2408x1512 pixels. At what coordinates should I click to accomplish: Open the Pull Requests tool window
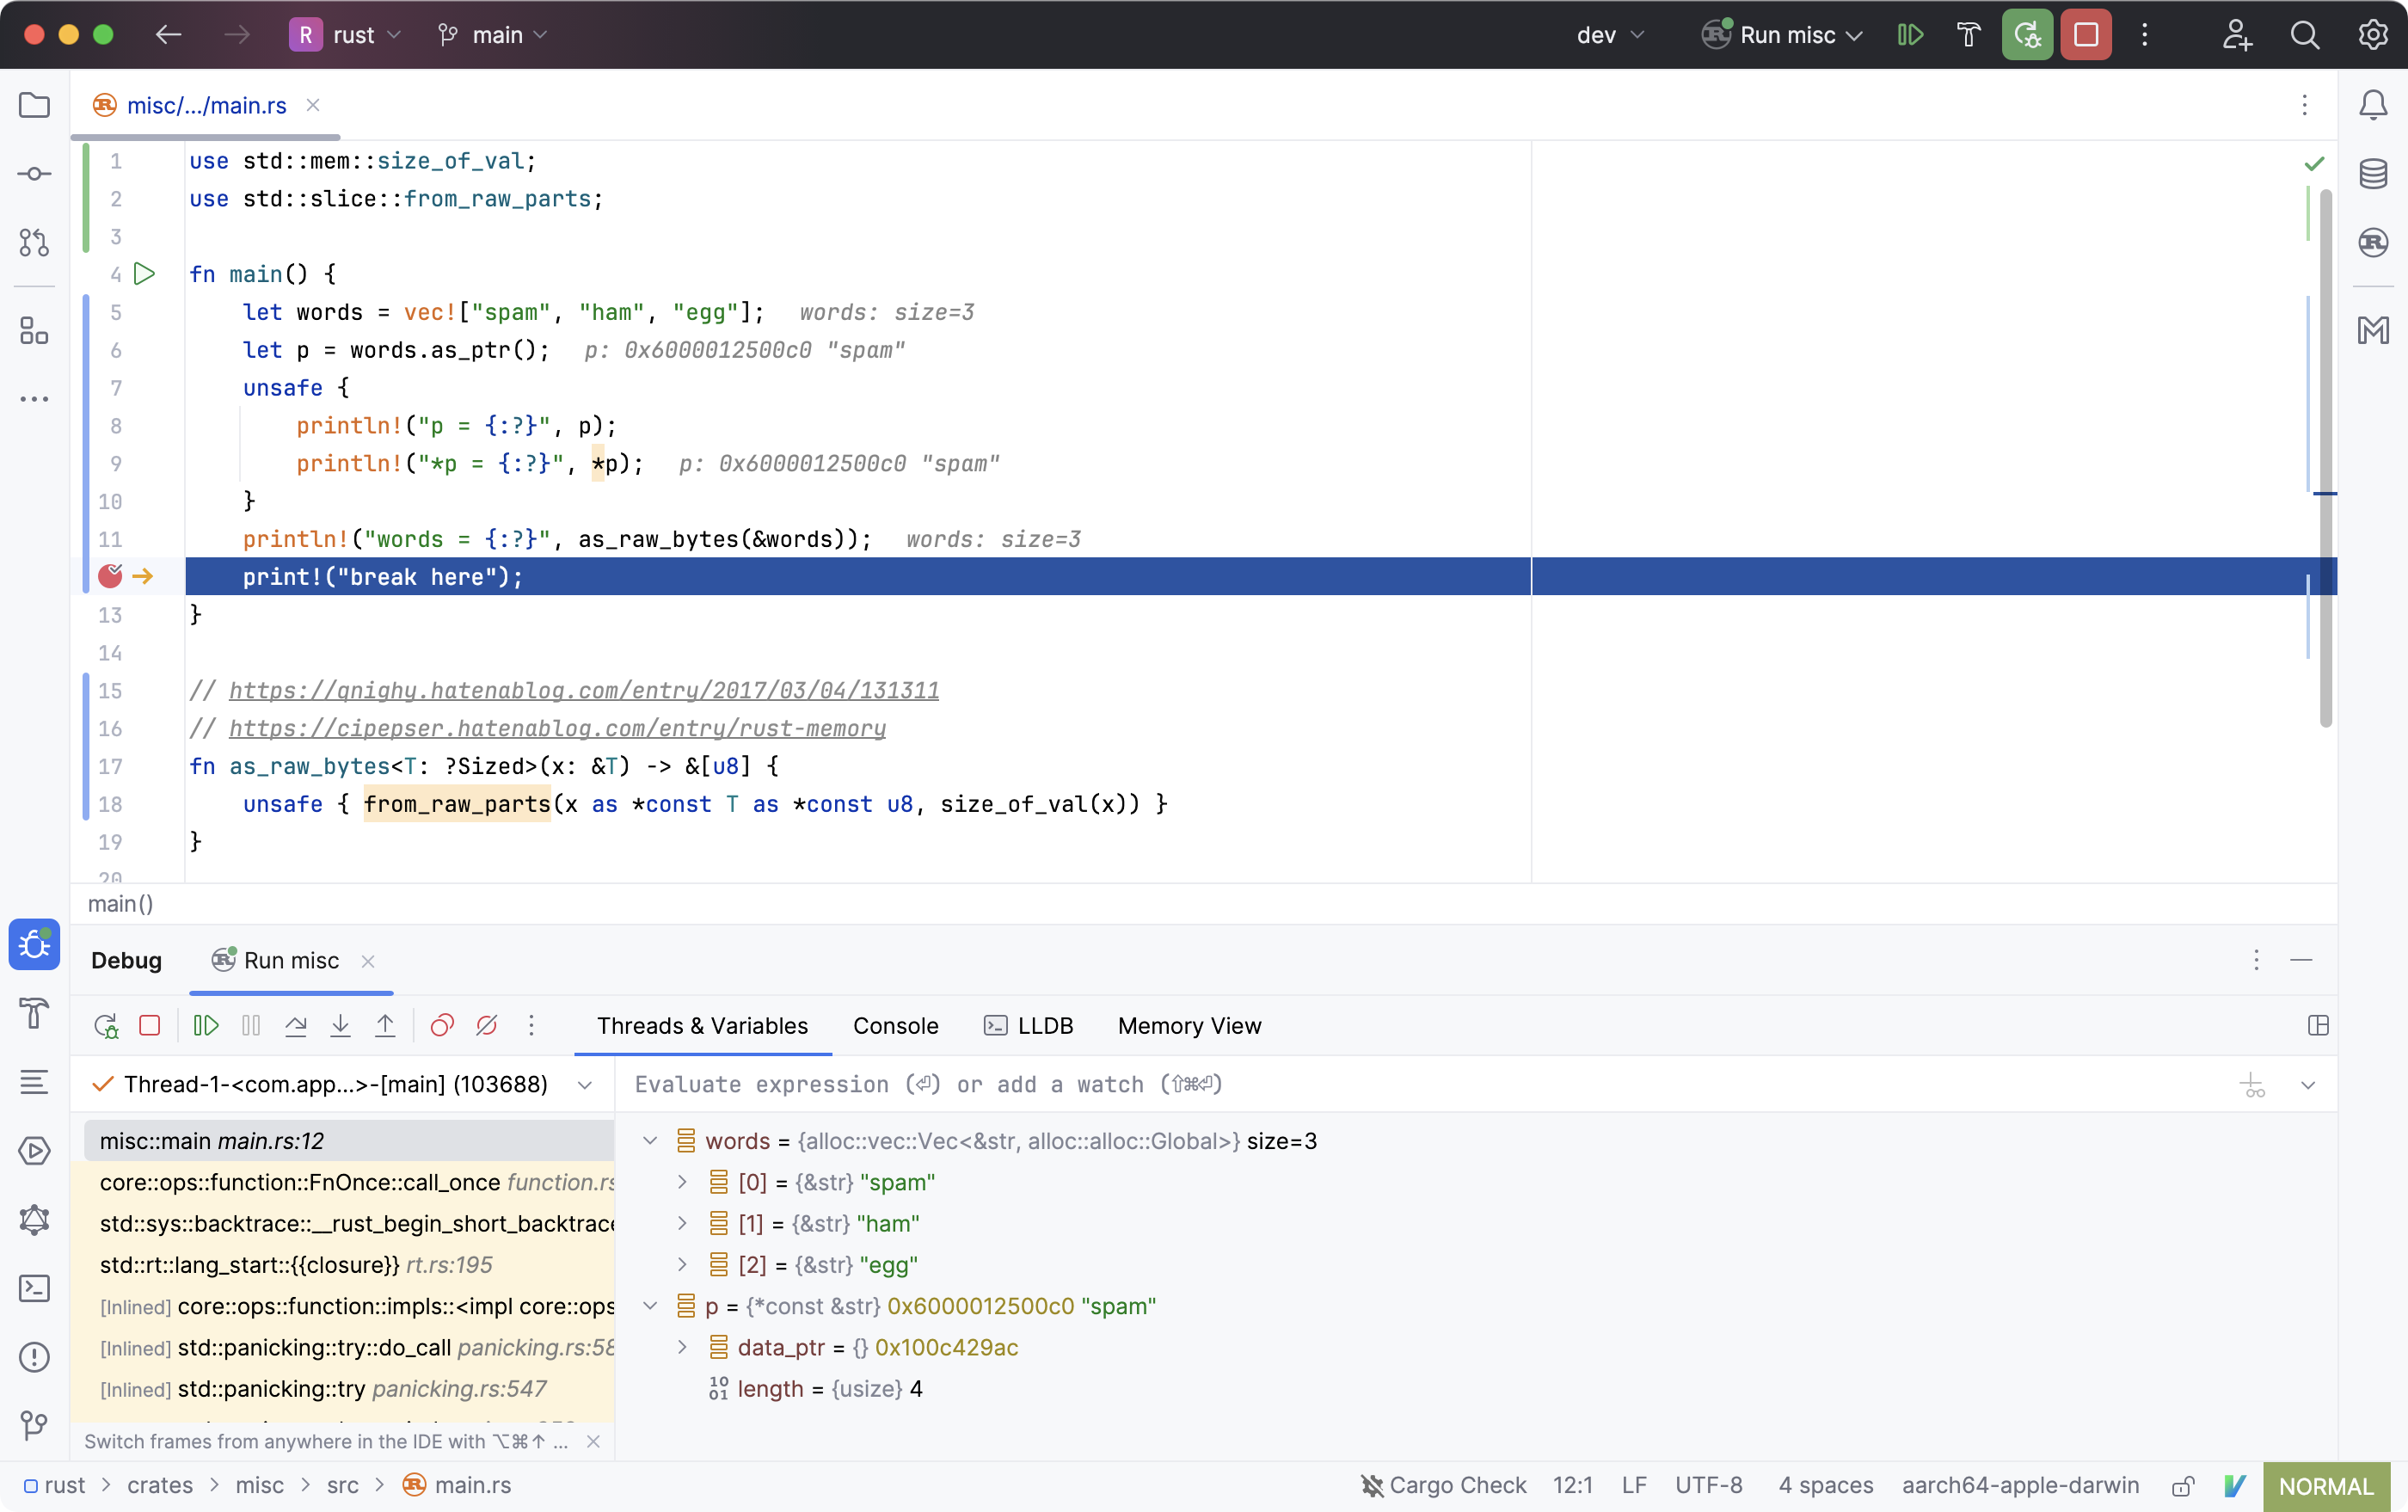(34, 242)
